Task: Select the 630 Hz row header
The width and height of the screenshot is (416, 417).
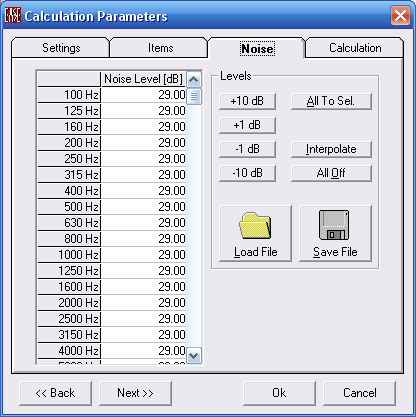Action: [69, 223]
